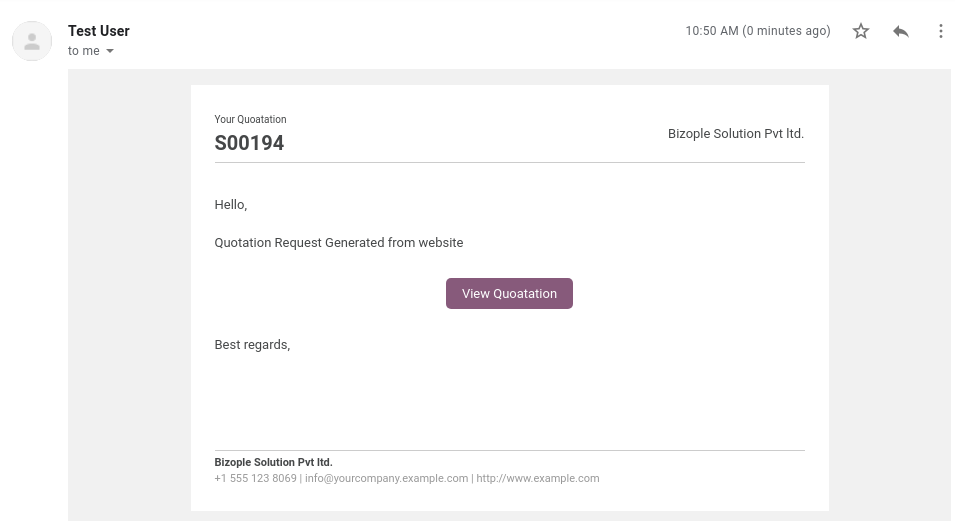The width and height of the screenshot is (955, 521).
Task: Click the sender's avatar picture
Action: tap(32, 41)
